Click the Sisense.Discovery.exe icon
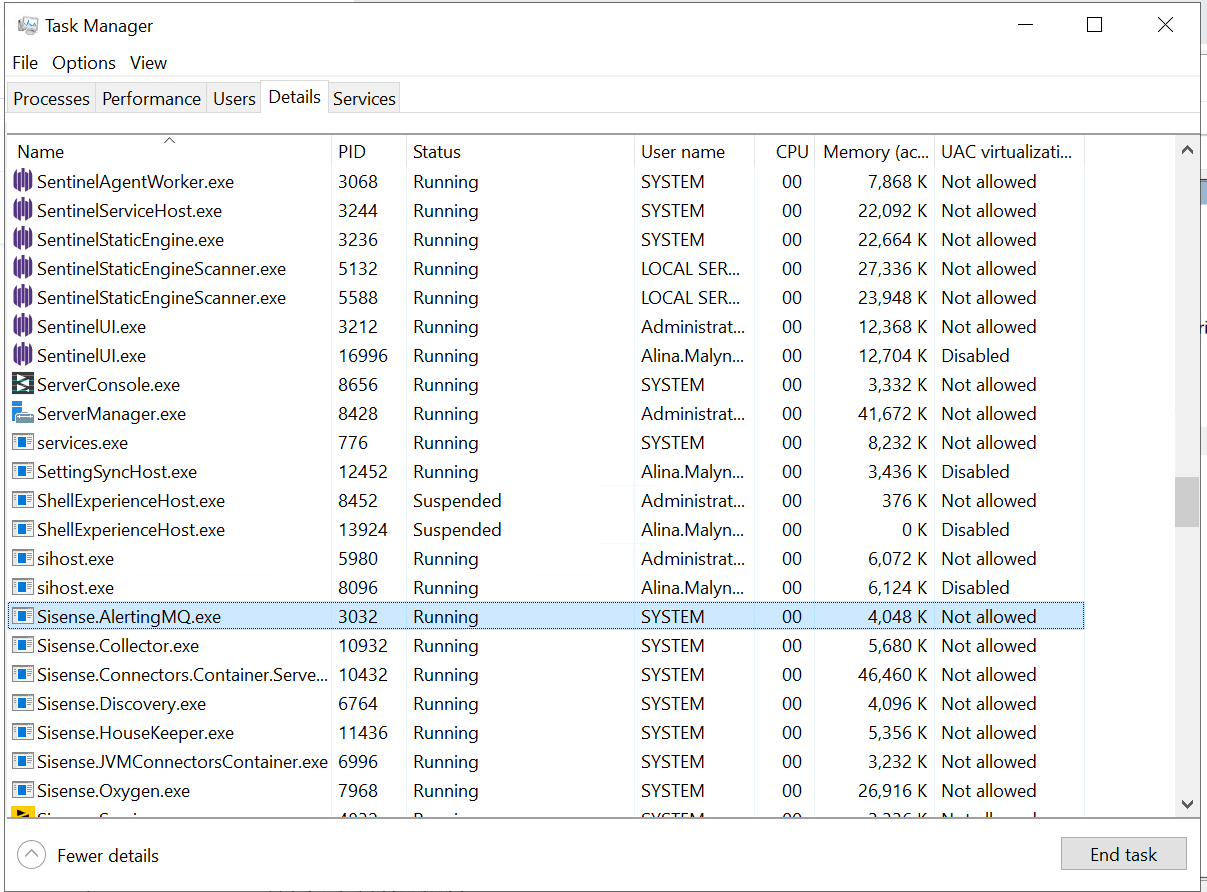This screenshot has height=892, width=1207. click(22, 703)
